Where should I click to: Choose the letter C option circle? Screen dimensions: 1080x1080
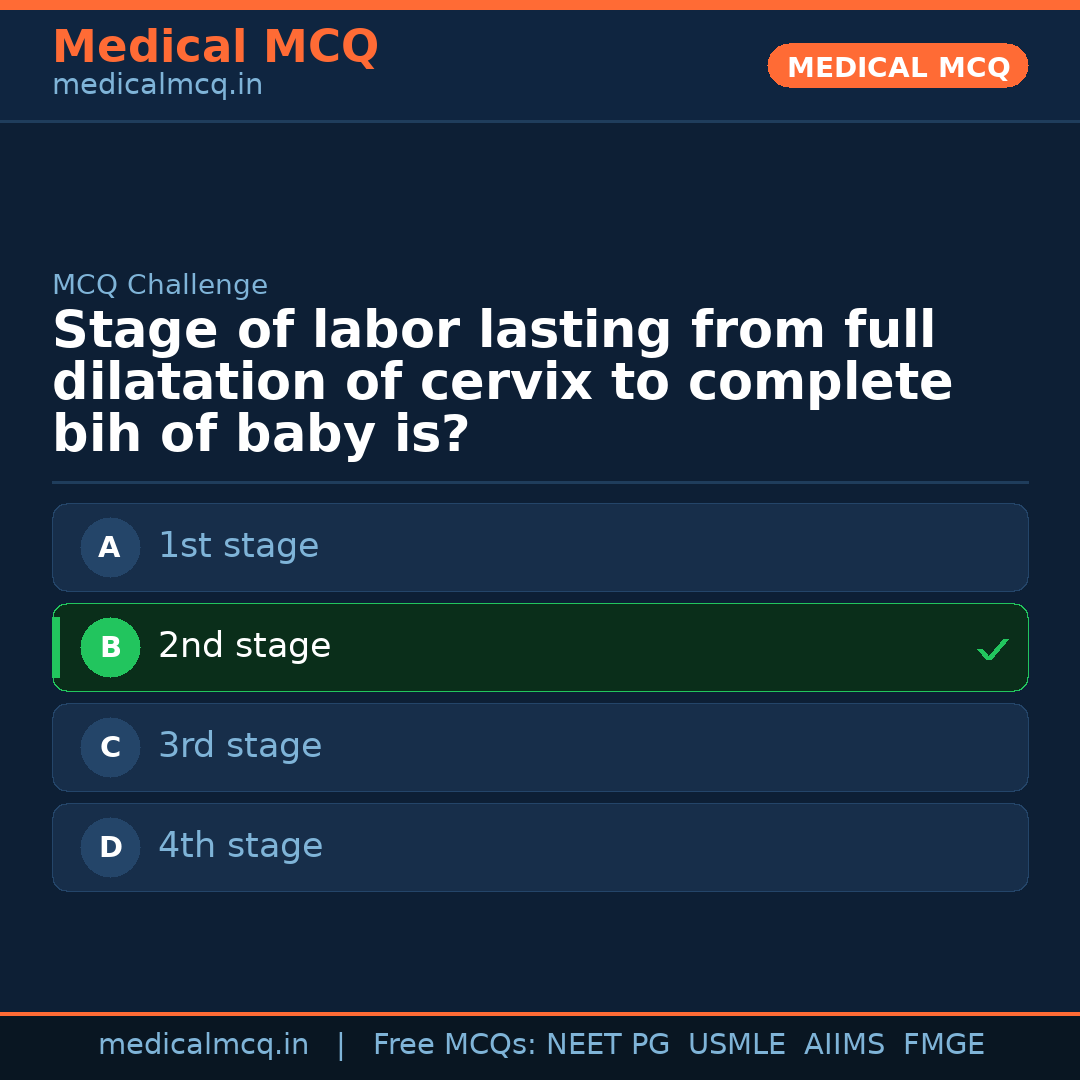[110, 747]
